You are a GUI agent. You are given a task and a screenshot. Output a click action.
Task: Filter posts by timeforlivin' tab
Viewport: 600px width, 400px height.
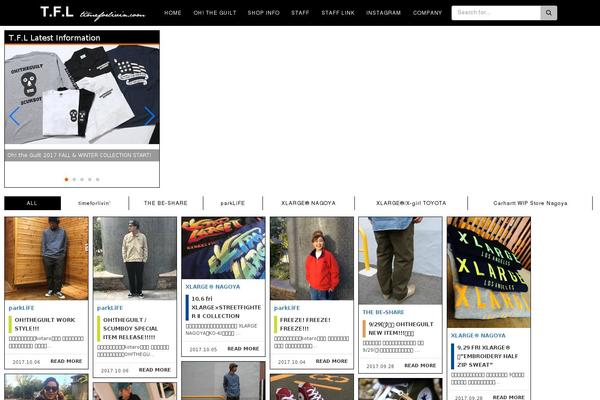(x=94, y=203)
